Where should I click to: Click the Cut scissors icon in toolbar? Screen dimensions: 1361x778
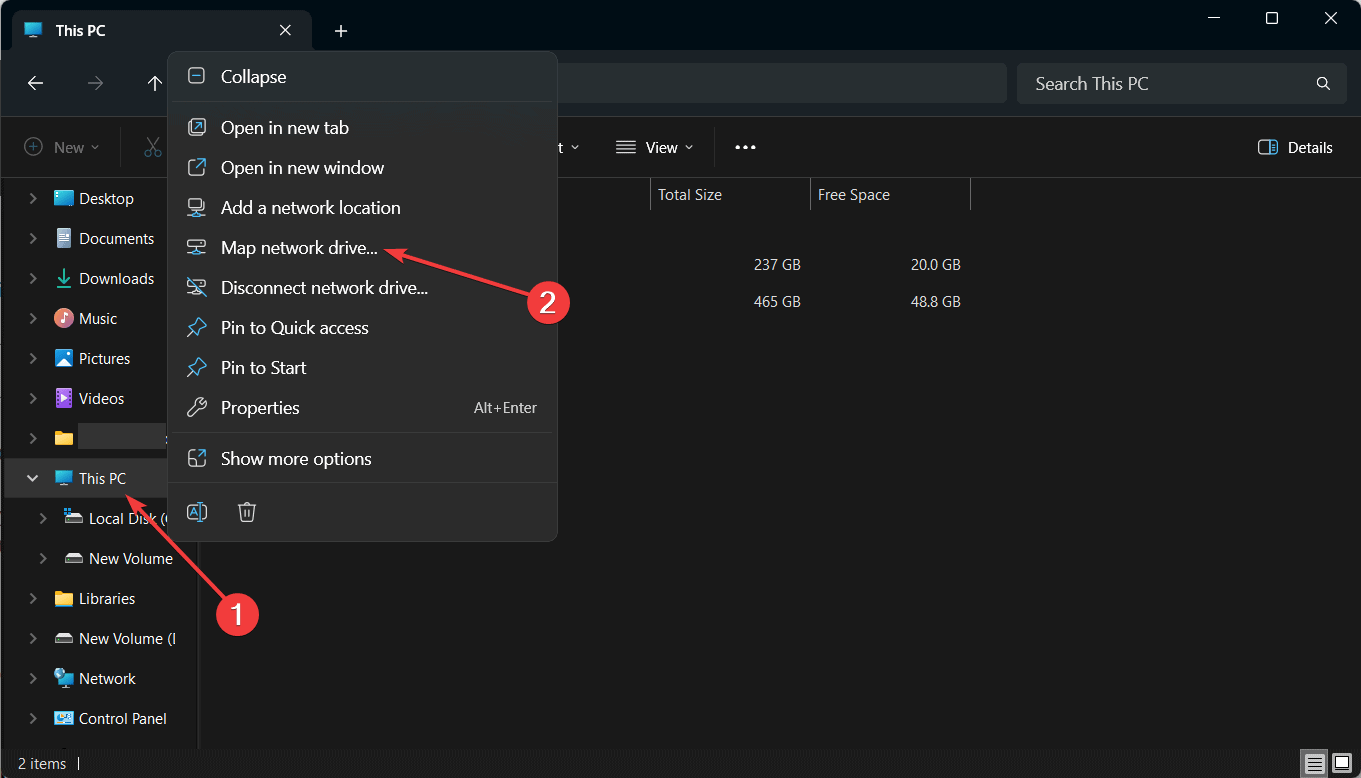(x=152, y=148)
